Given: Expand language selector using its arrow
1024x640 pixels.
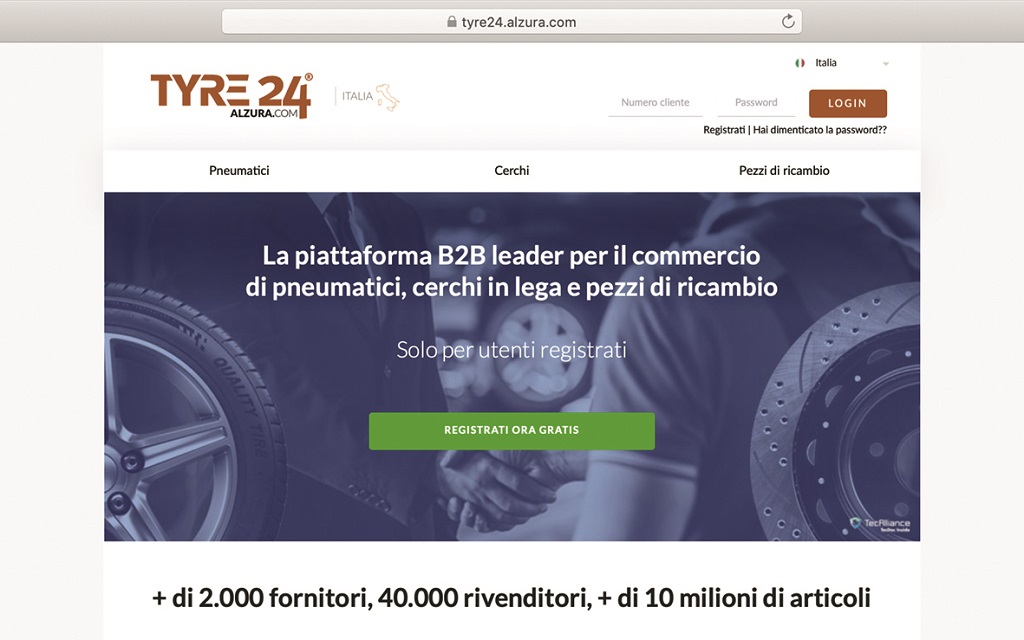Looking at the screenshot, I should click(x=886, y=63).
